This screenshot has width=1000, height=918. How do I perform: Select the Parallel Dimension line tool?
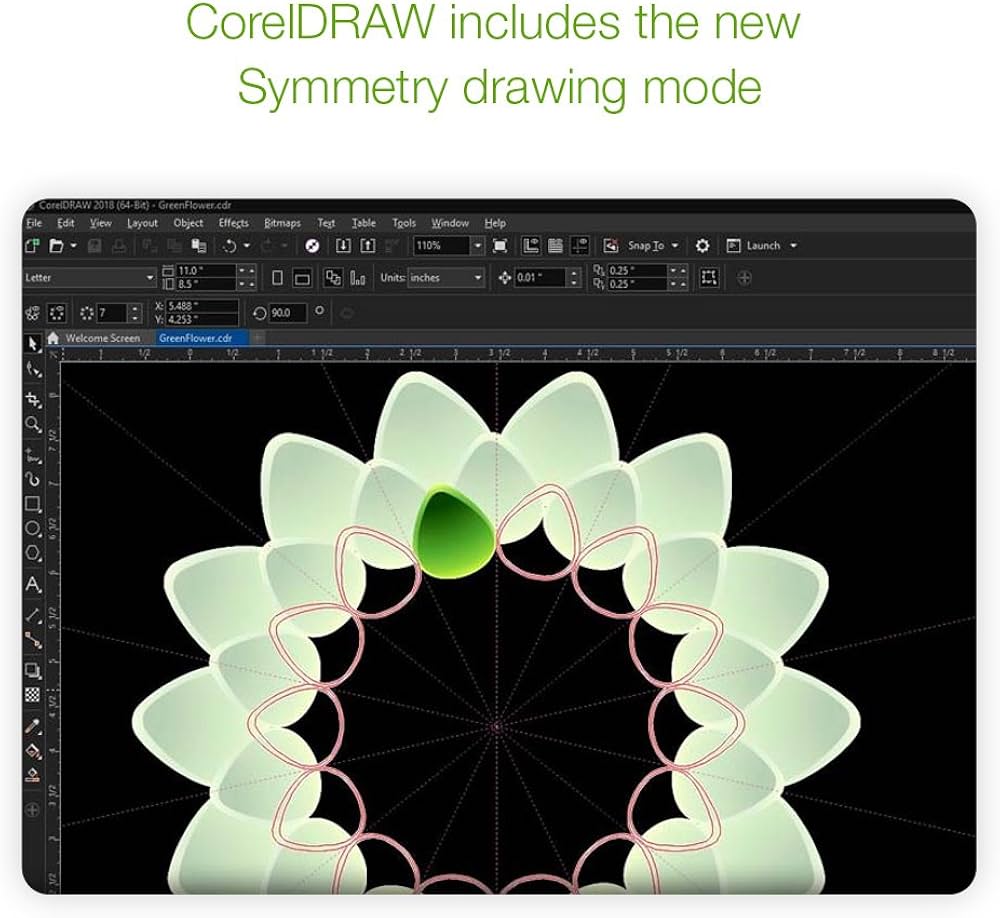tap(33, 615)
